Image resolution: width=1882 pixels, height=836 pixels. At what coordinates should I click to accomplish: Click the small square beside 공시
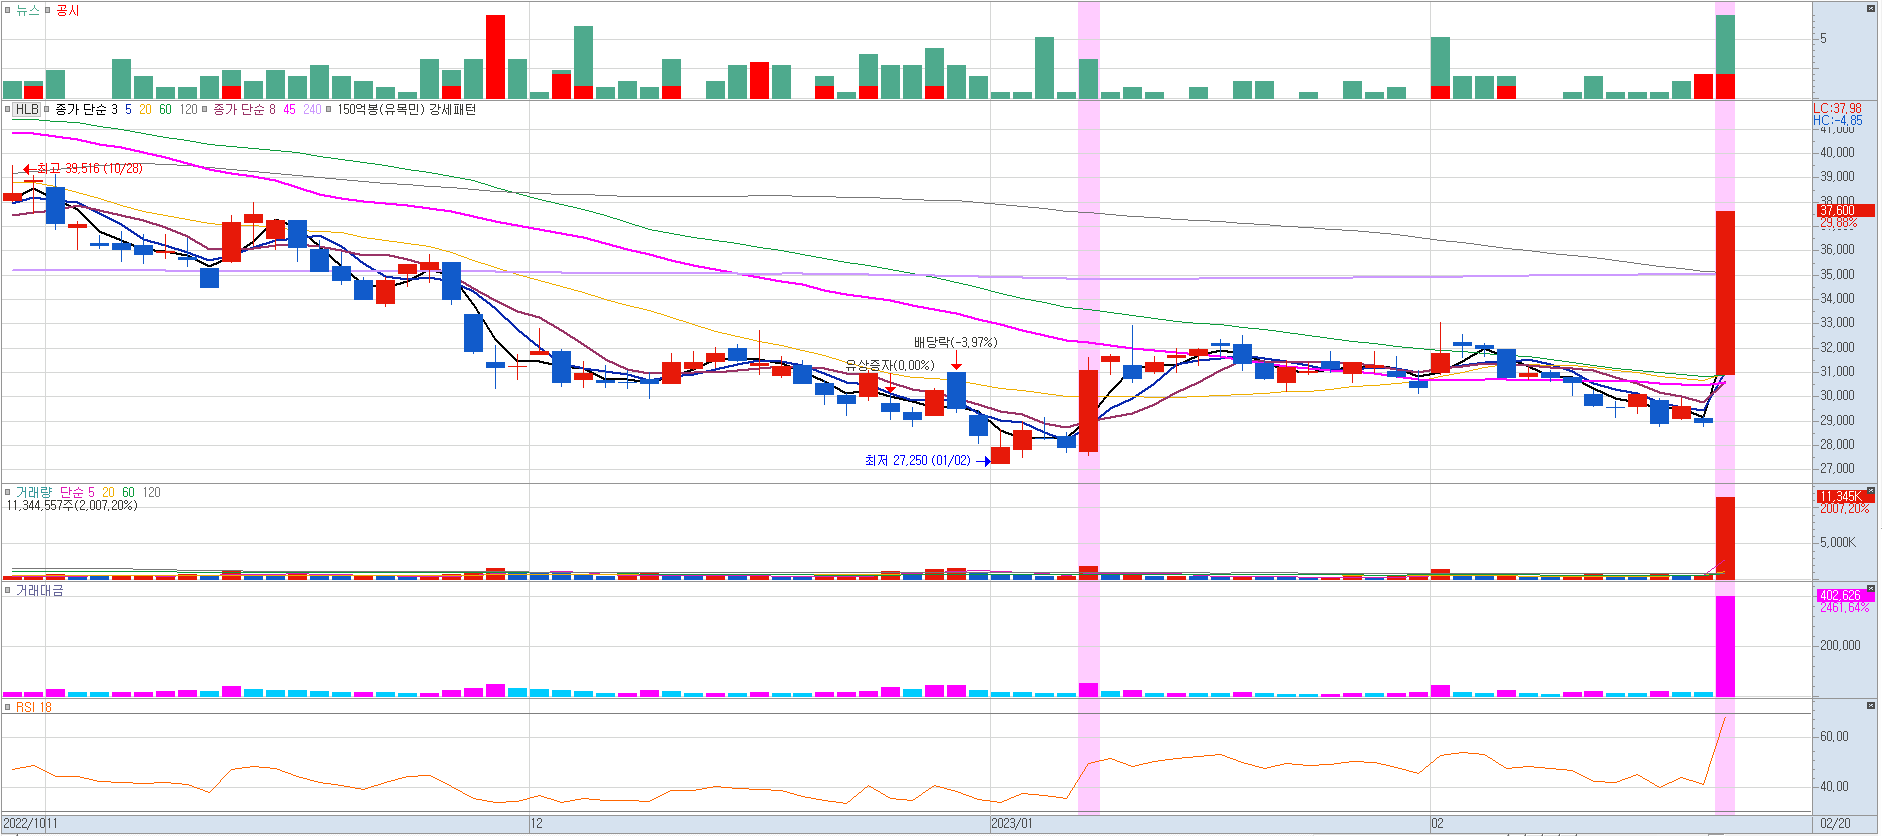tap(47, 10)
